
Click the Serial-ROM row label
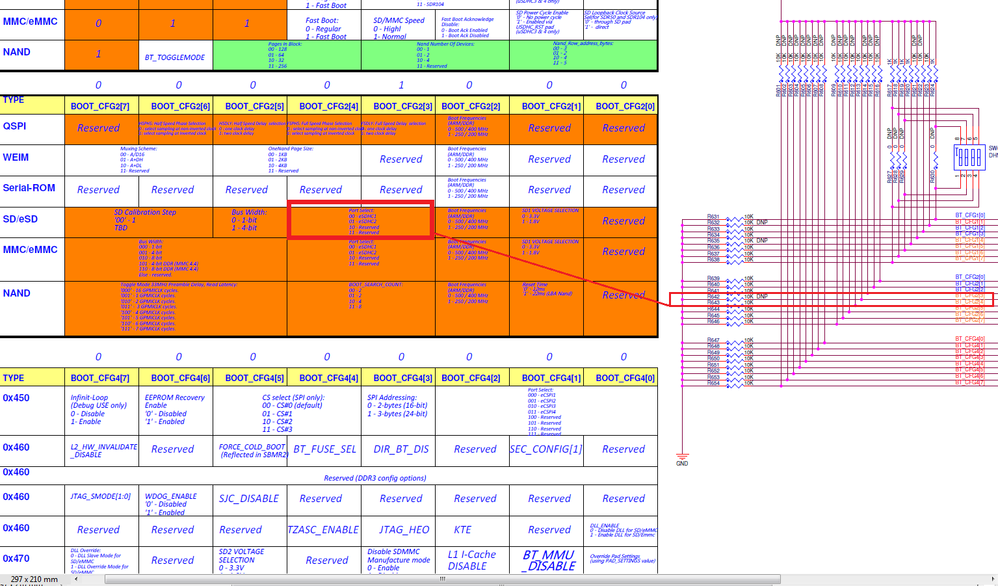click(29, 188)
